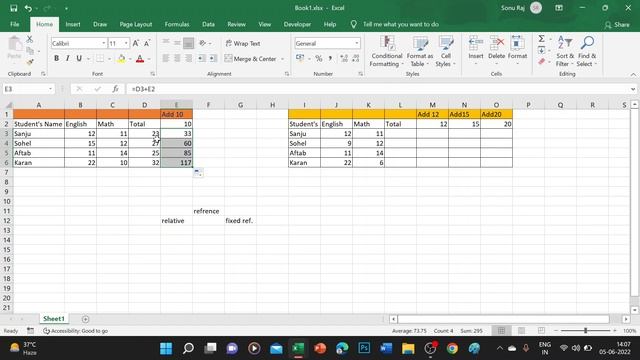
Task: Open Sort & Filter
Action: [565, 51]
